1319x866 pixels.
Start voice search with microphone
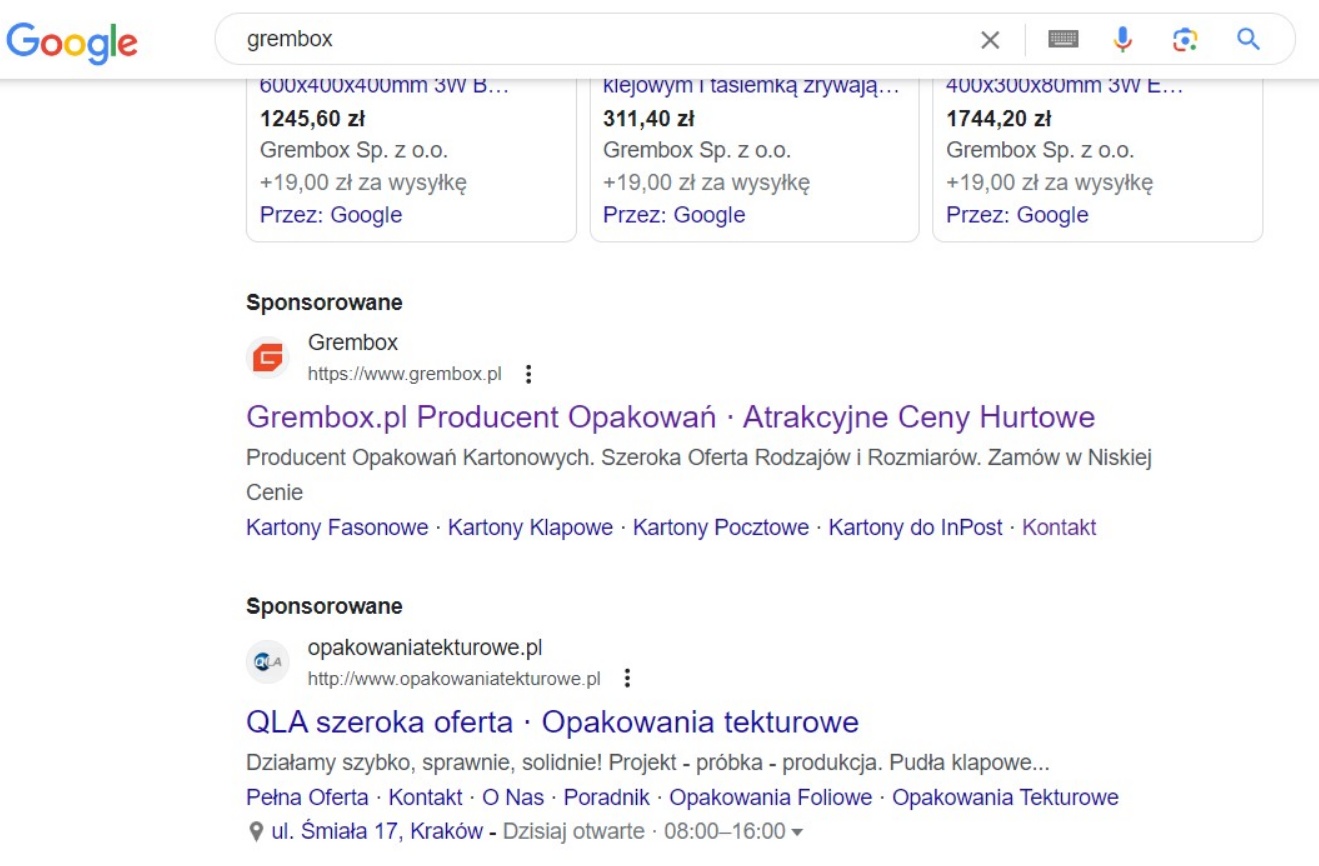(x=1123, y=40)
